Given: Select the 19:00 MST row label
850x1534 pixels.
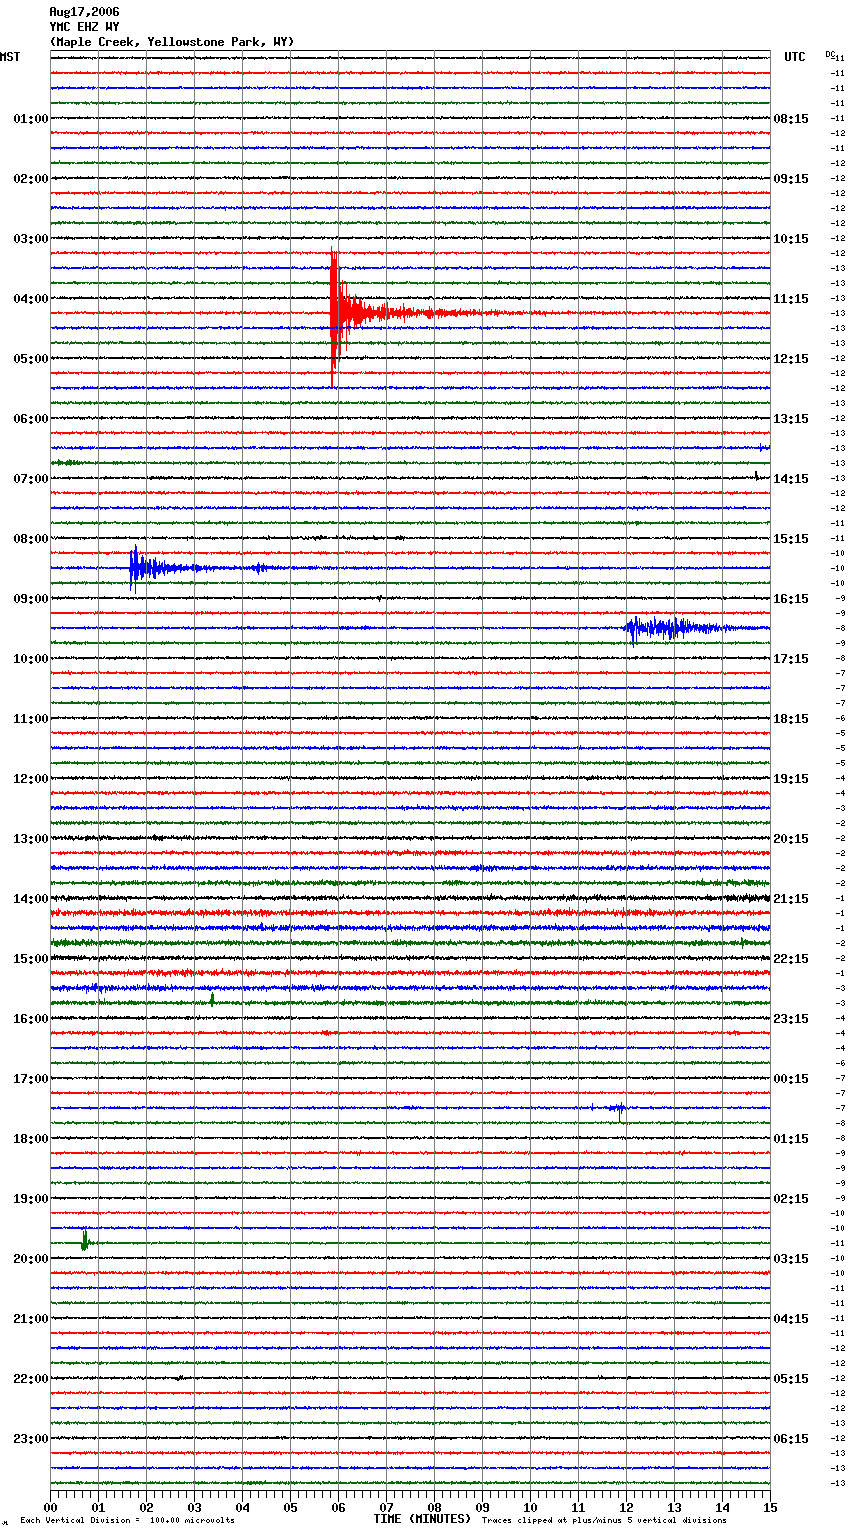Looking at the screenshot, I should pos(31,1199).
